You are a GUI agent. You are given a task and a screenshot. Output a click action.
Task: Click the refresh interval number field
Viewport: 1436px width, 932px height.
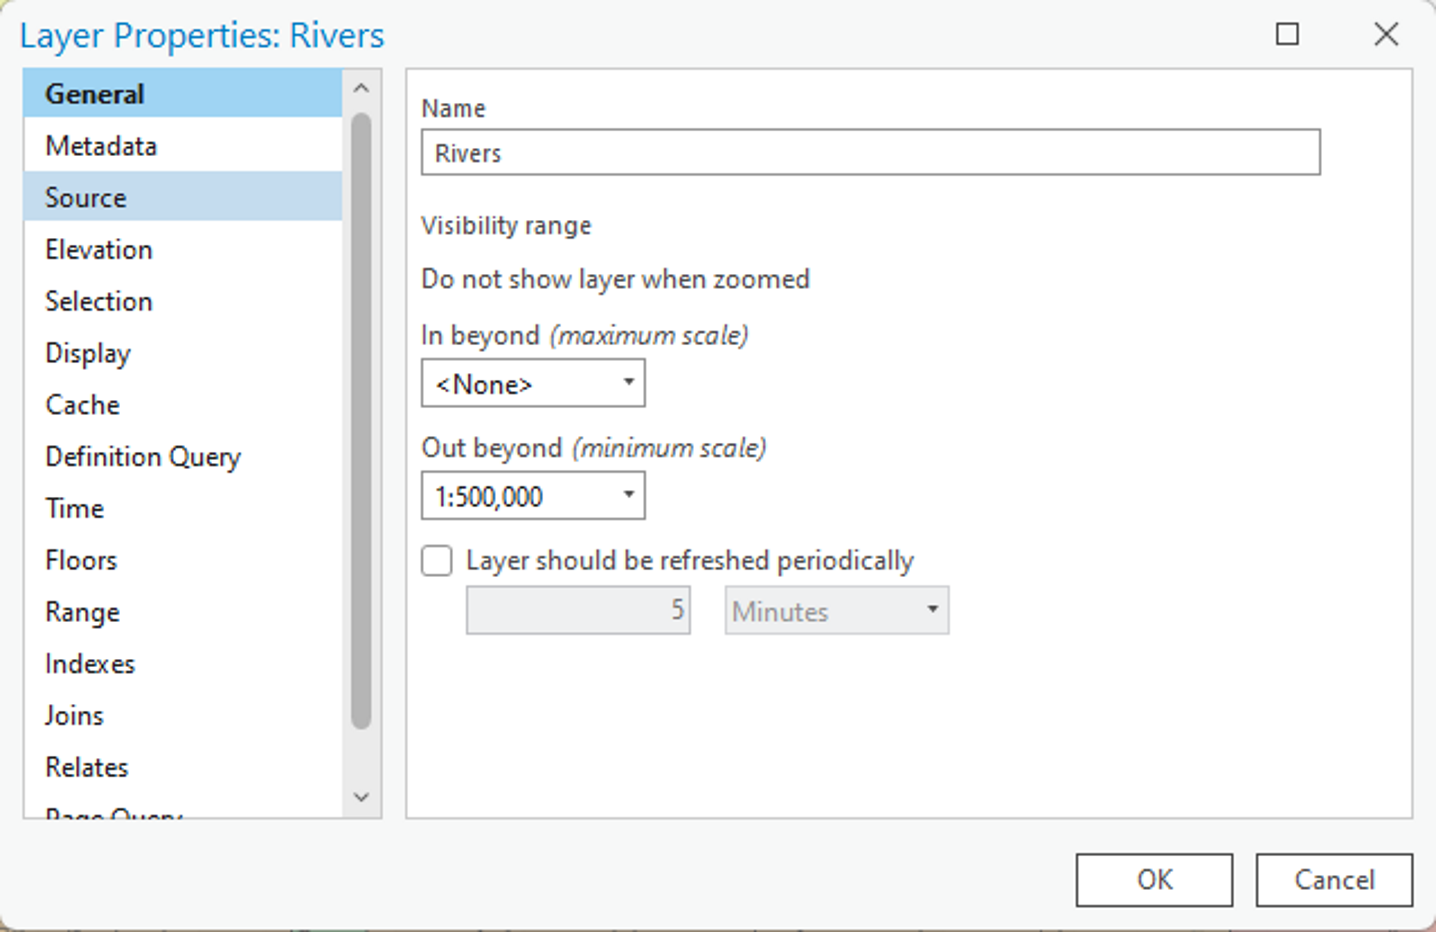[578, 610]
